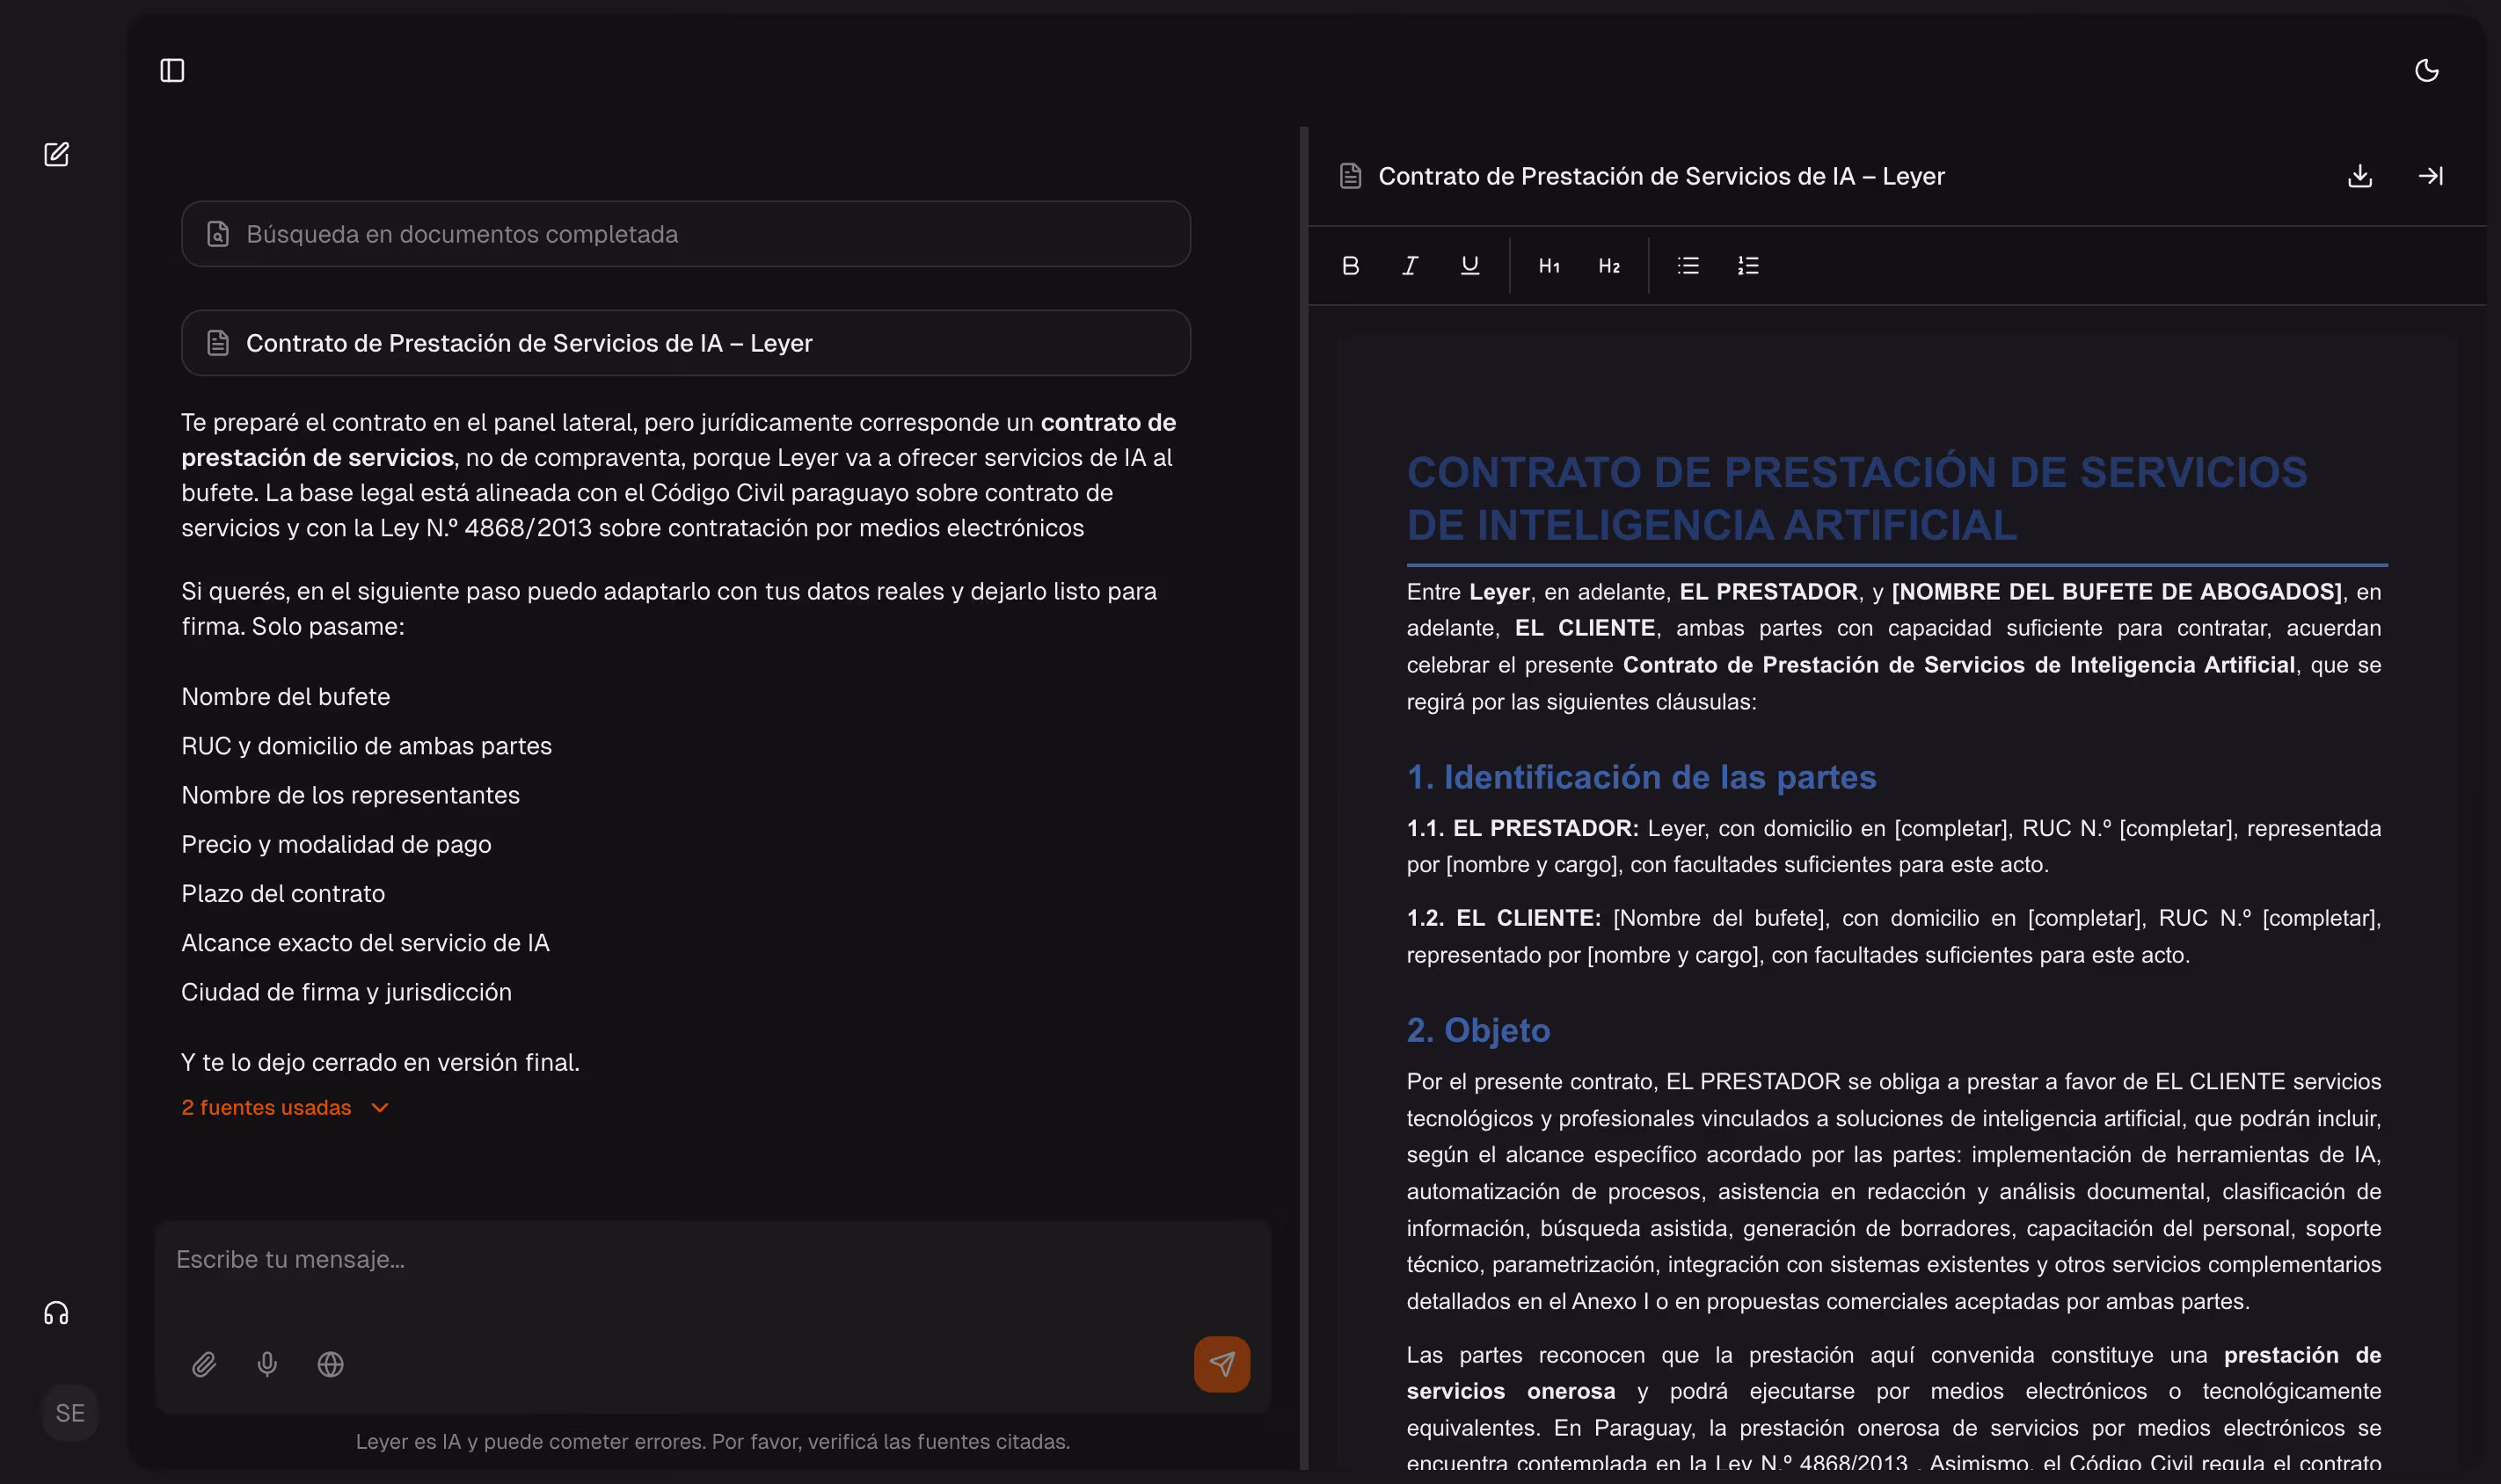The width and height of the screenshot is (2501, 1484).
Task: Download the contract document
Action: pyautogui.click(x=2361, y=175)
